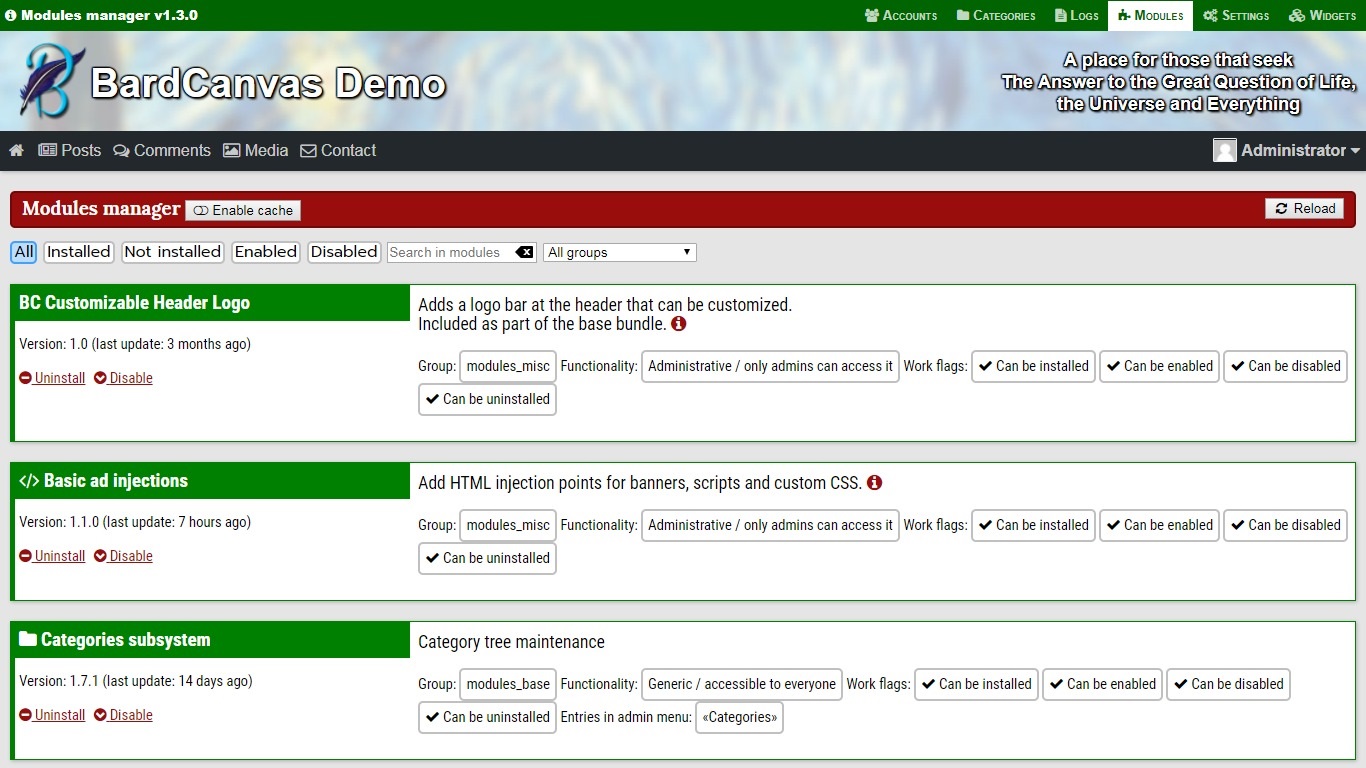
Task: Click the code icon of Basic ad injections
Action: [29, 481]
